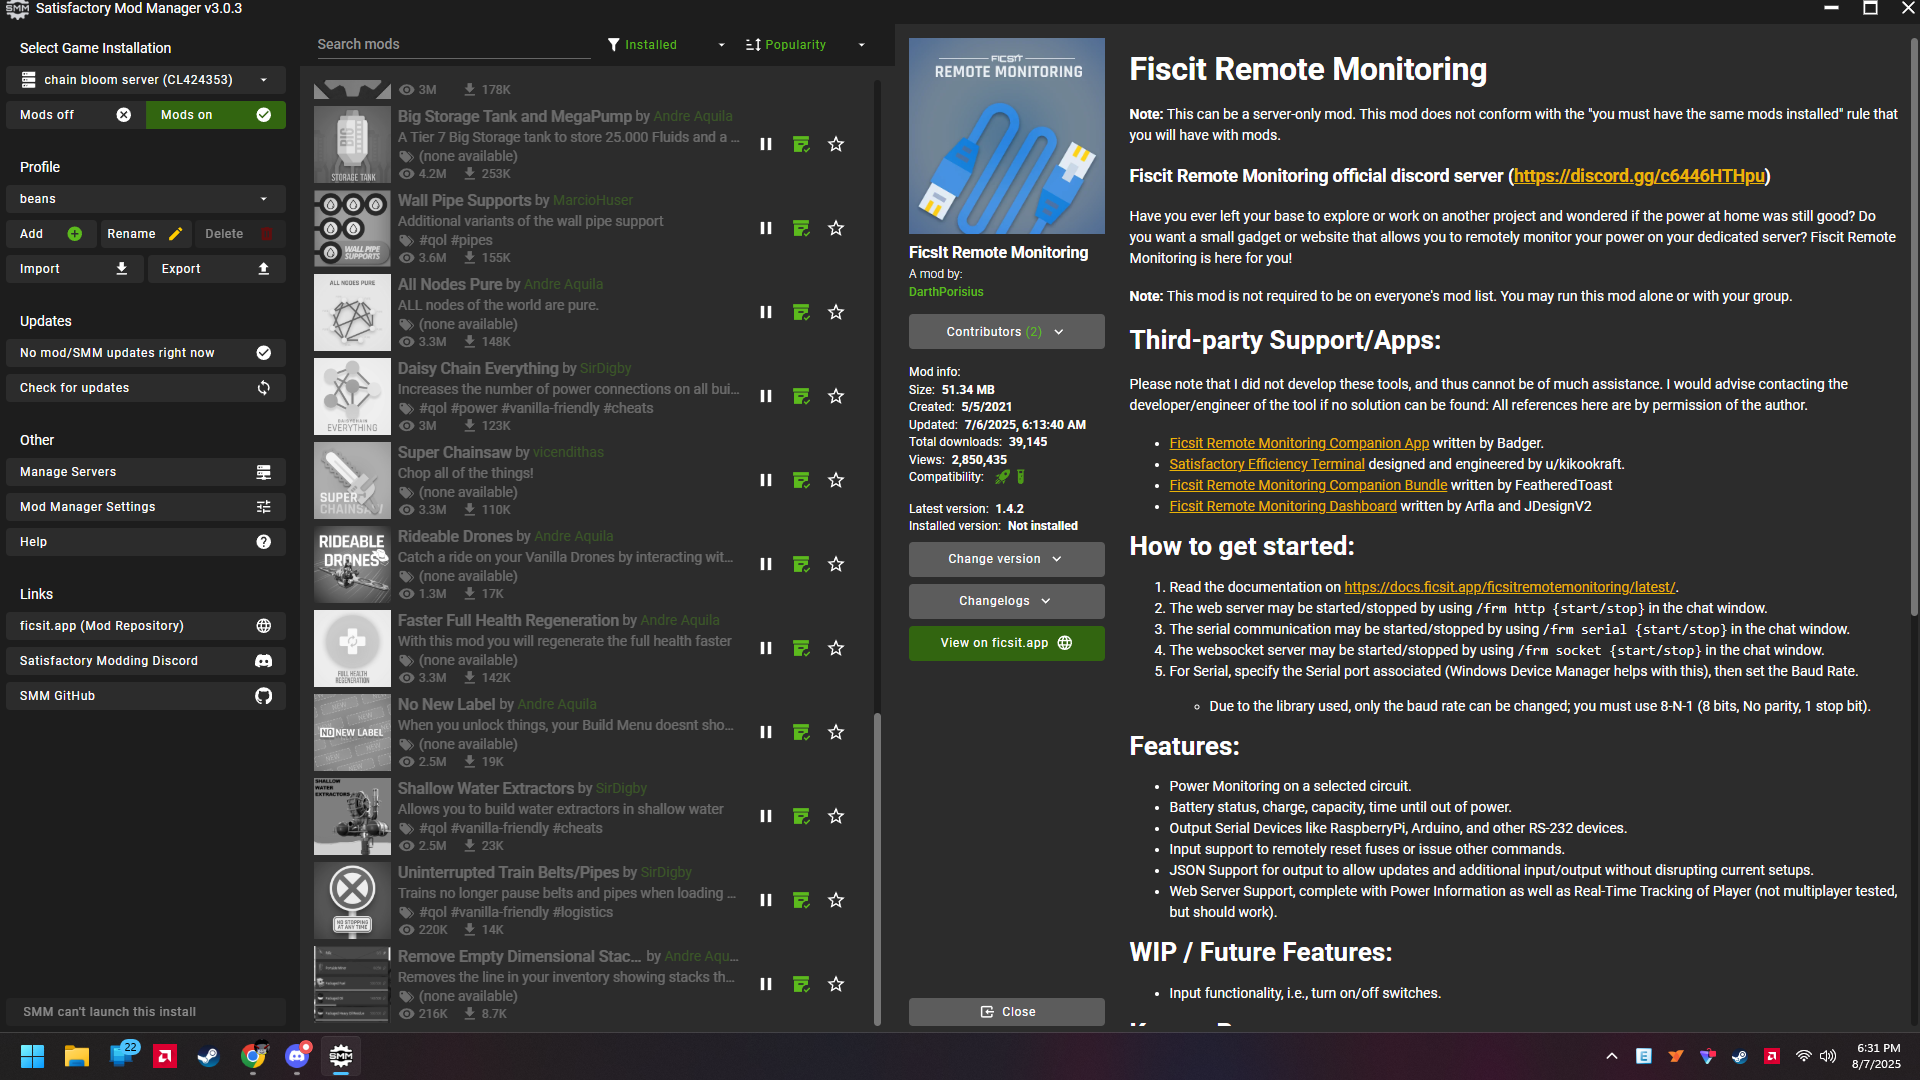Open the game installation dropdown
The height and width of the screenshot is (1080, 1920).
click(x=146, y=80)
